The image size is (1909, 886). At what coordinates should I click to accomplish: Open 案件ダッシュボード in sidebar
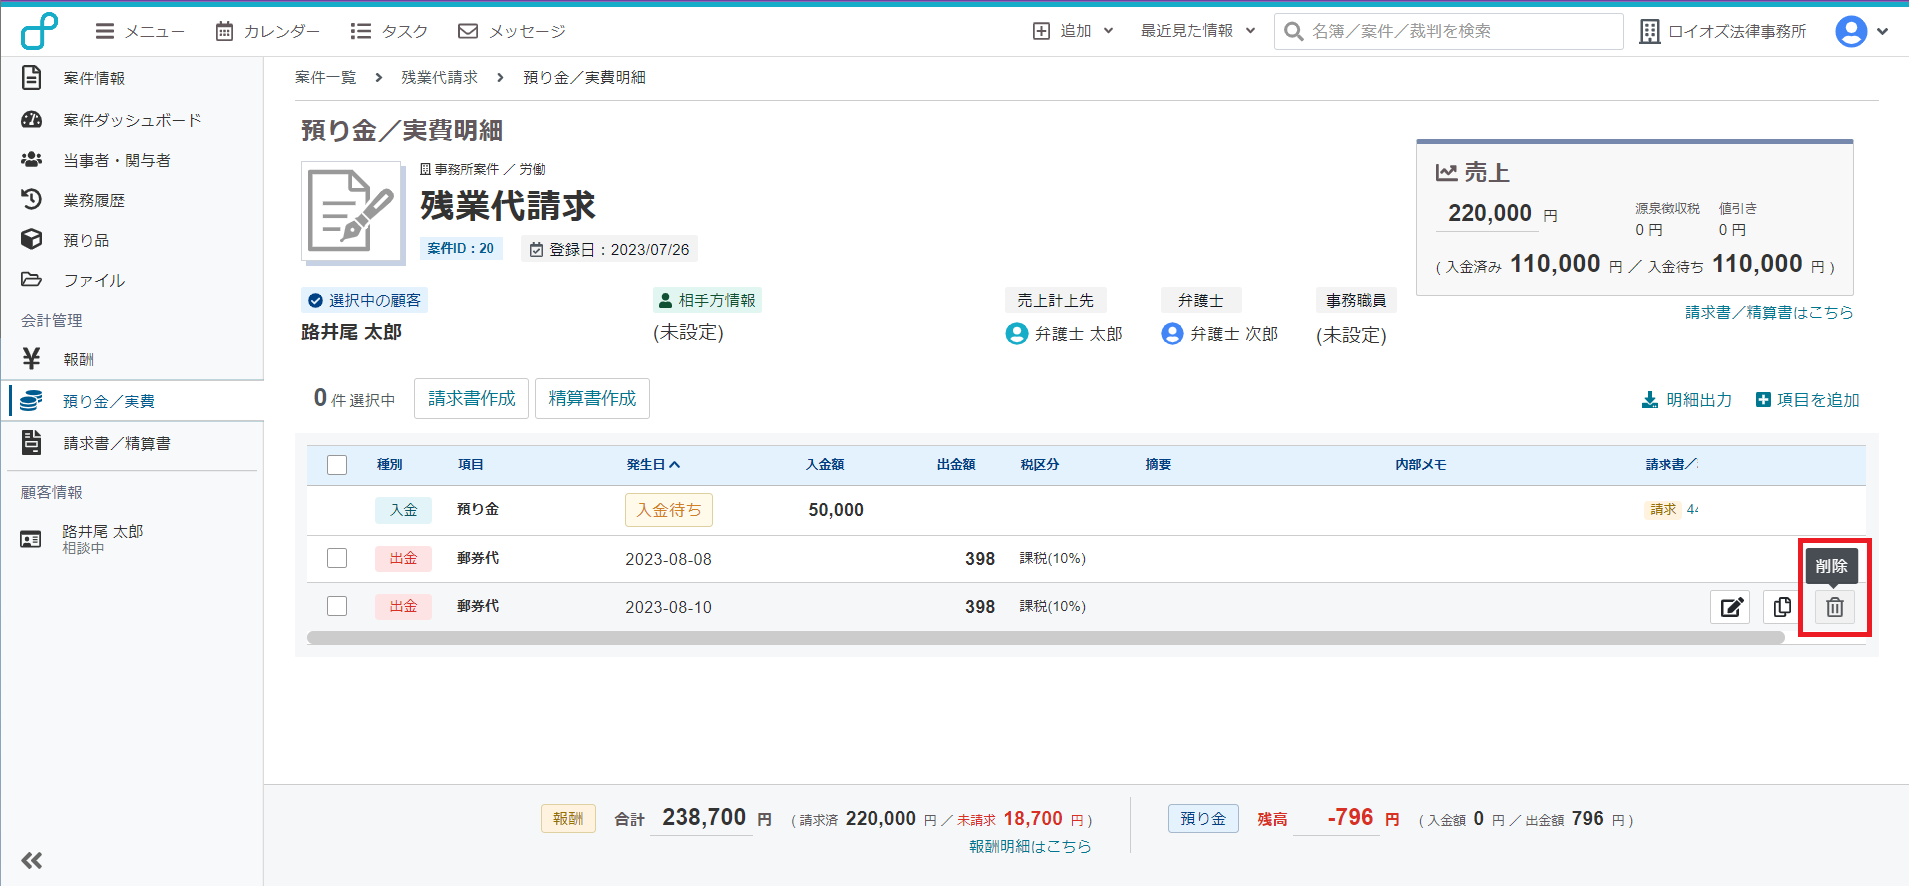132,120
